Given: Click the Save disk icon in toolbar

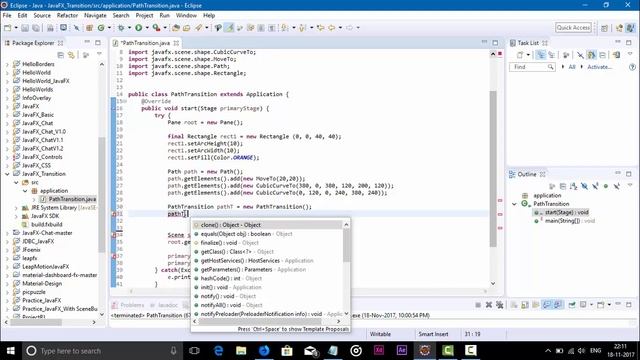Looking at the screenshot, I should tap(25, 28).
